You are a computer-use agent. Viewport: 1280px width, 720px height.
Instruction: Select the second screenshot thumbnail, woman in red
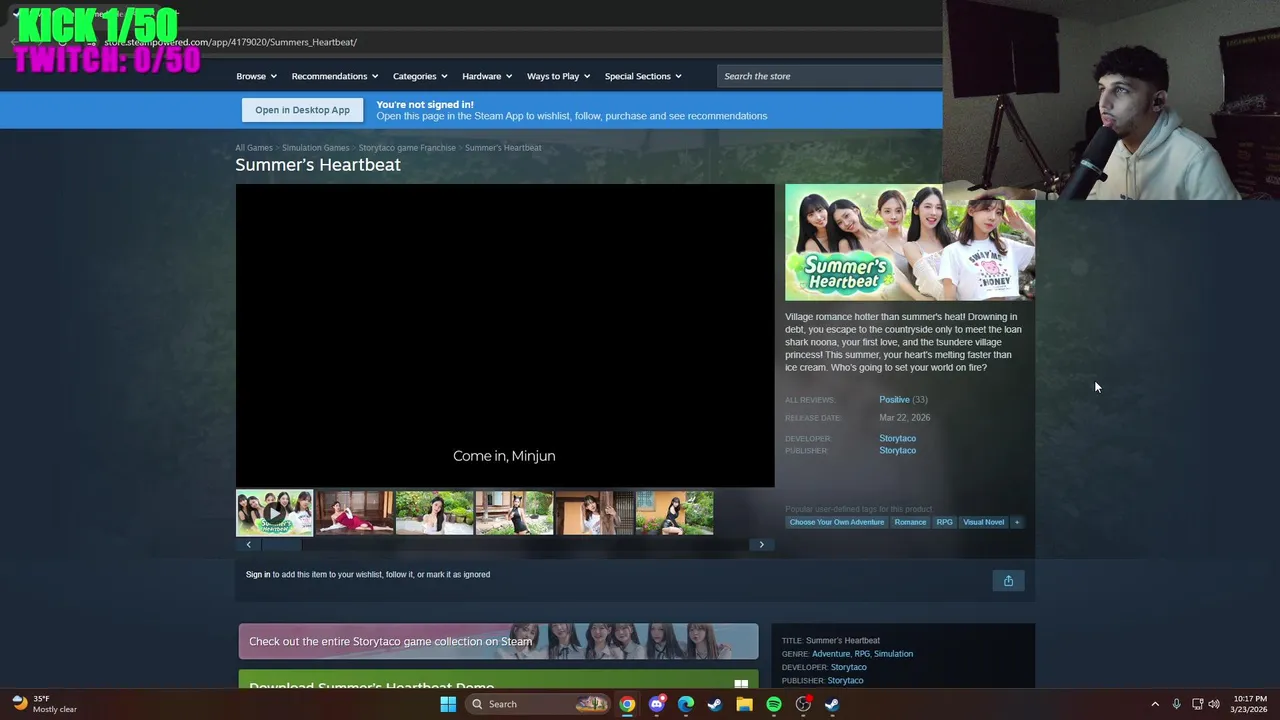click(354, 513)
